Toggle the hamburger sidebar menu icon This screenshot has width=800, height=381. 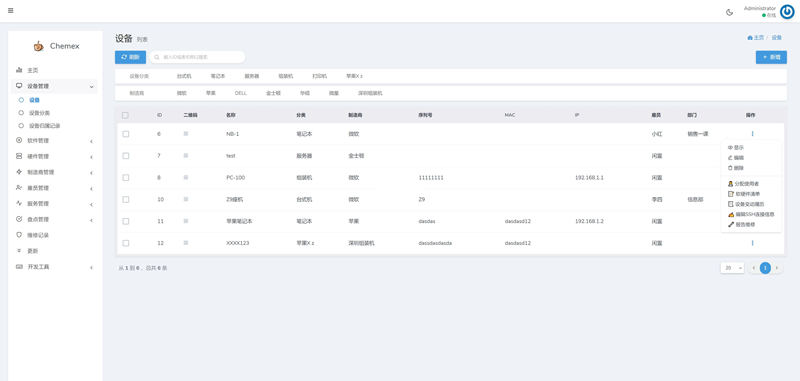pyautogui.click(x=11, y=11)
